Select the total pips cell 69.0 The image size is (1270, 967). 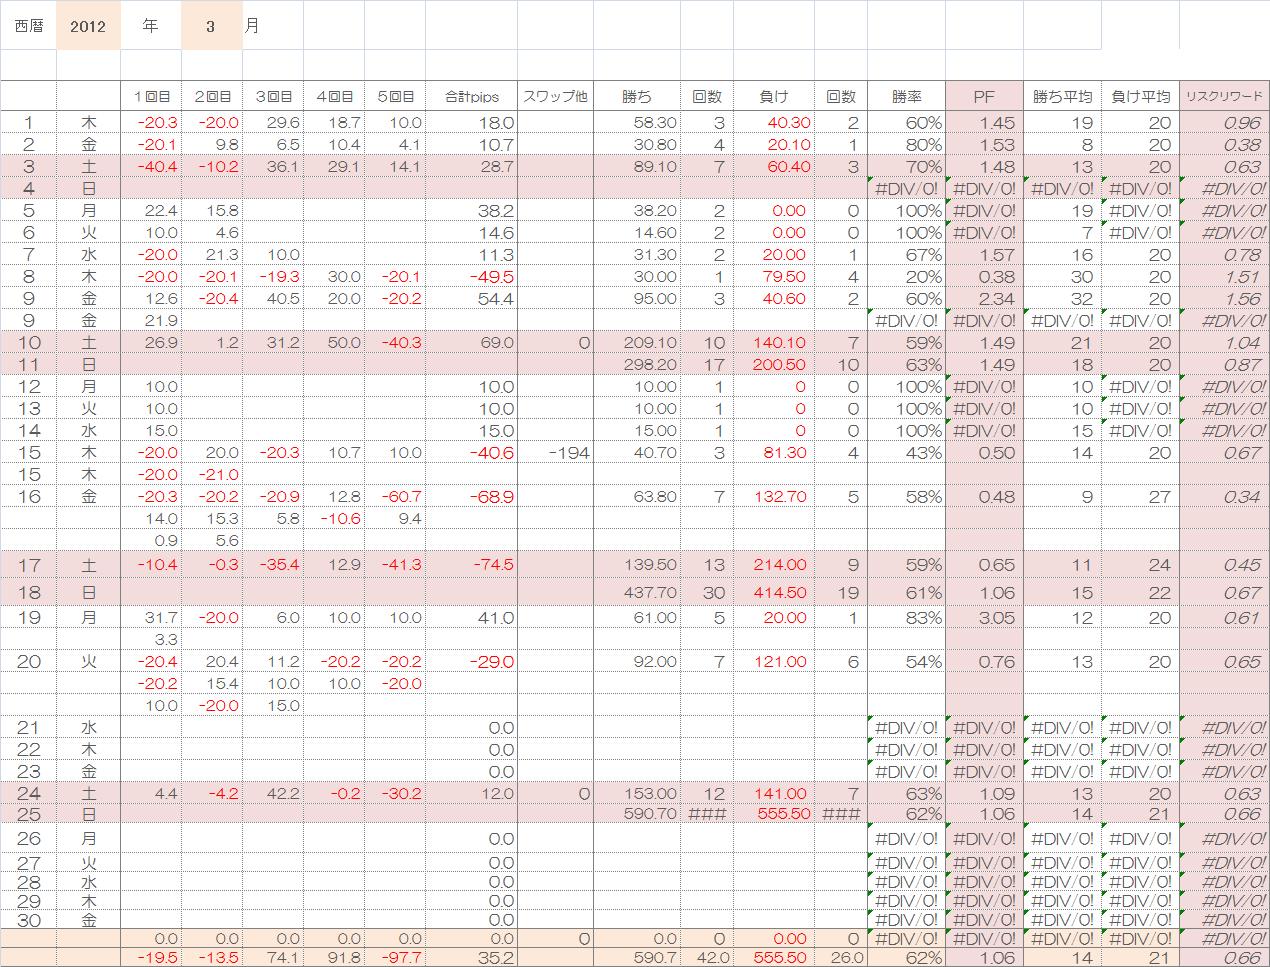(x=472, y=342)
